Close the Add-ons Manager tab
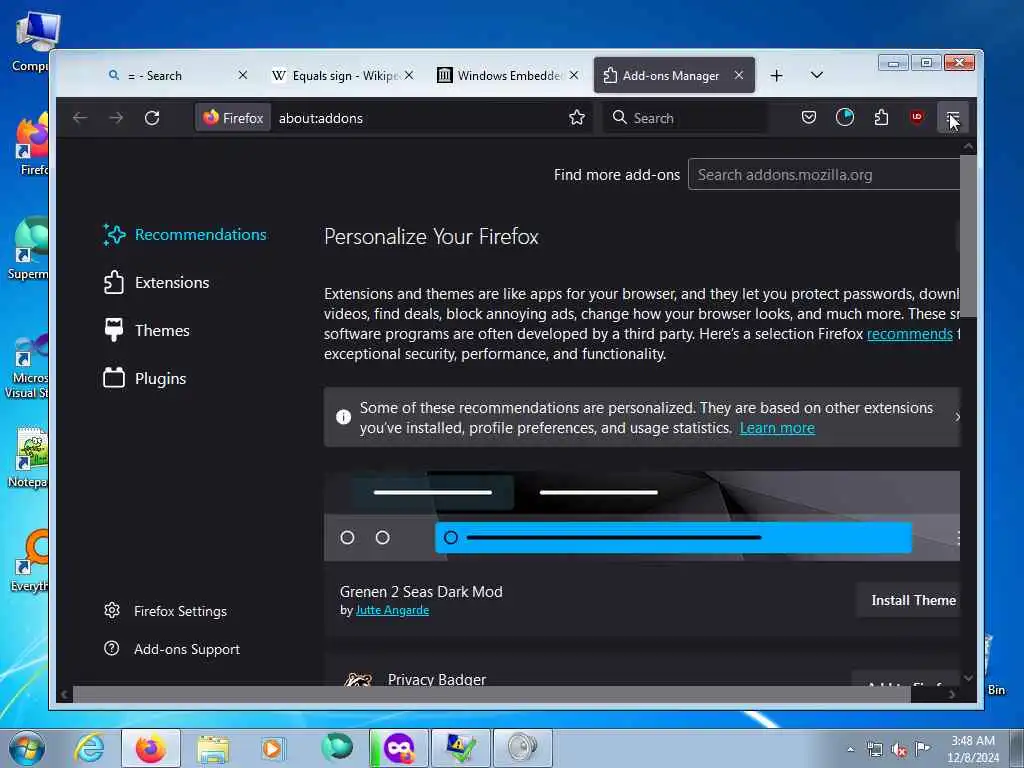Image resolution: width=1024 pixels, height=768 pixels. [x=739, y=75]
